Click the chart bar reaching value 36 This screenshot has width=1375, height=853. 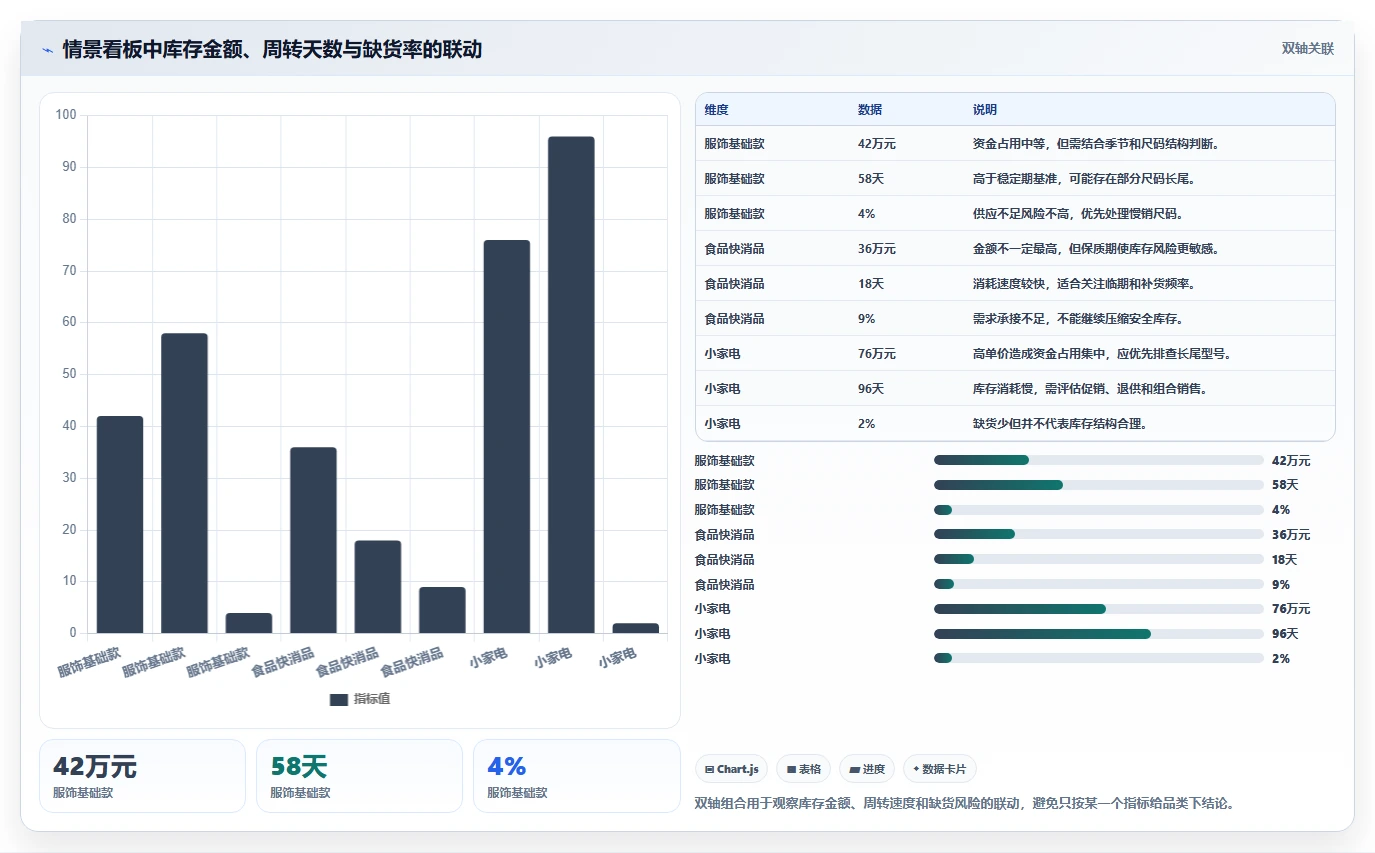point(313,540)
